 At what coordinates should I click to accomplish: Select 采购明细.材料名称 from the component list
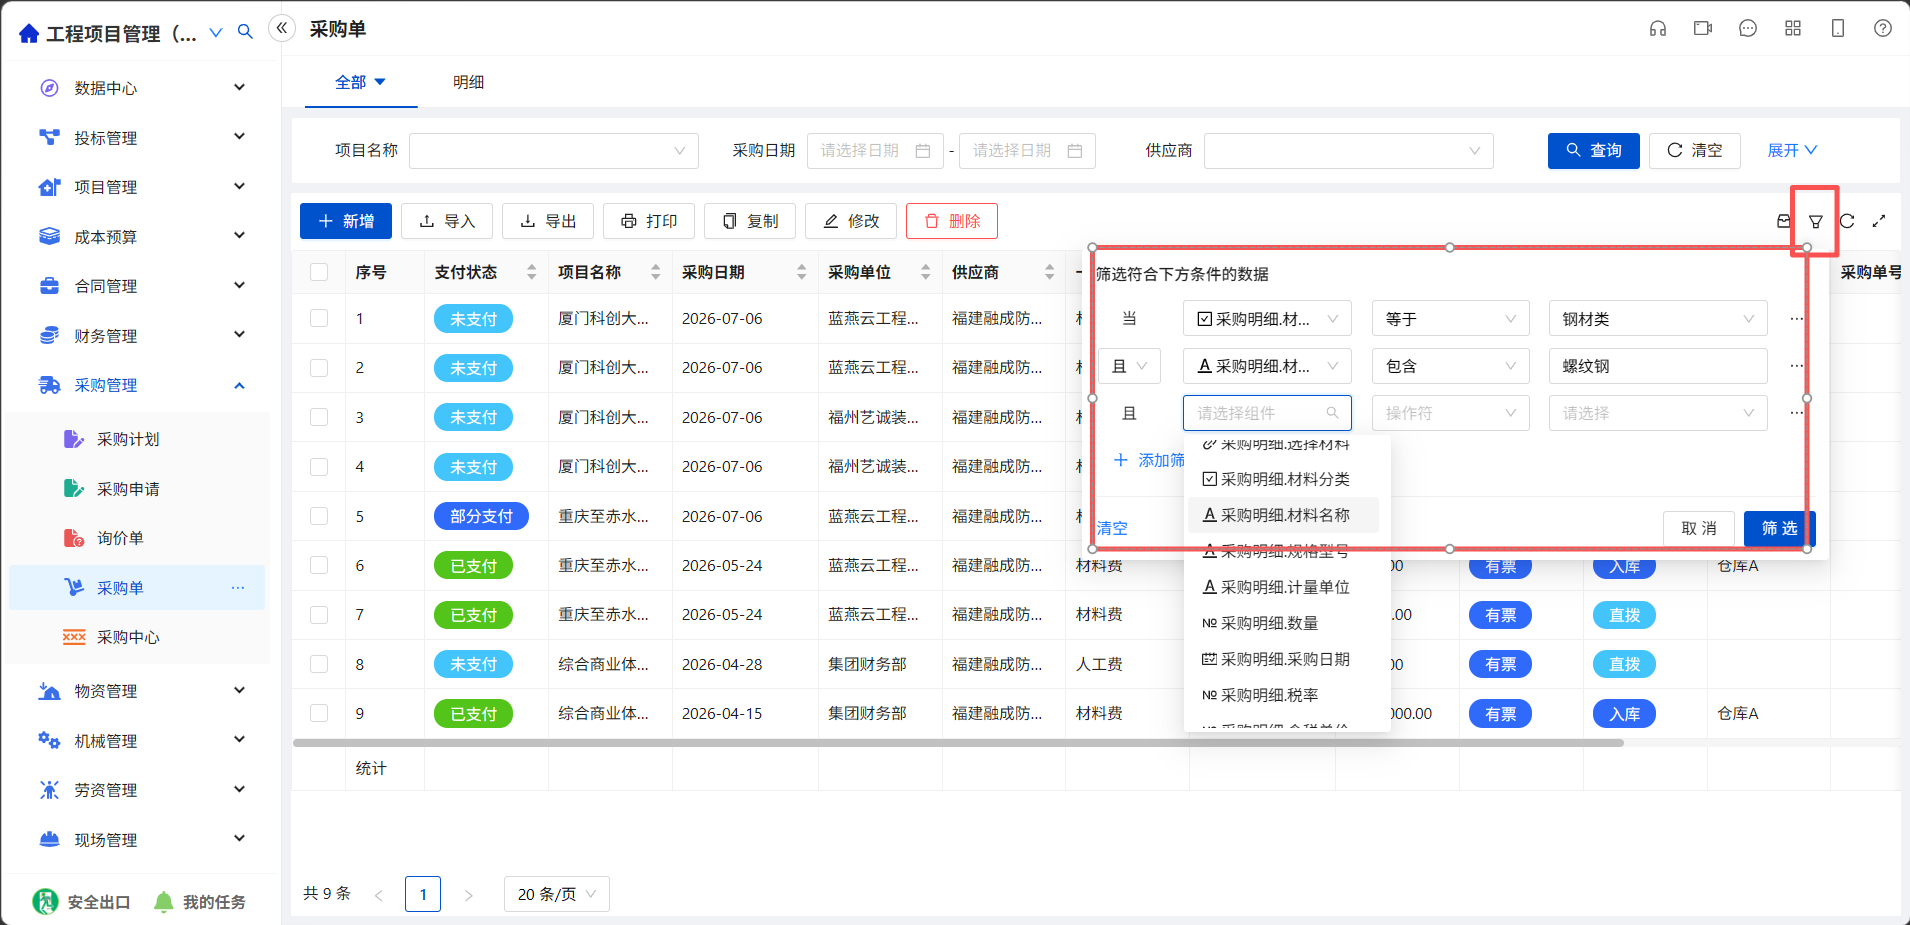pos(1284,515)
